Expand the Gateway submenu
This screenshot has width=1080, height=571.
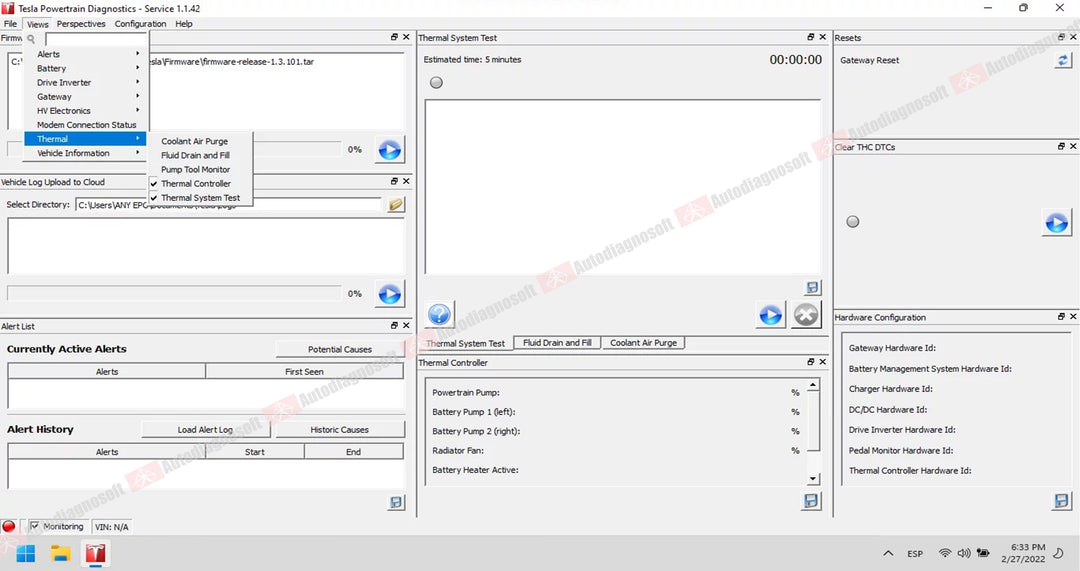coord(85,96)
